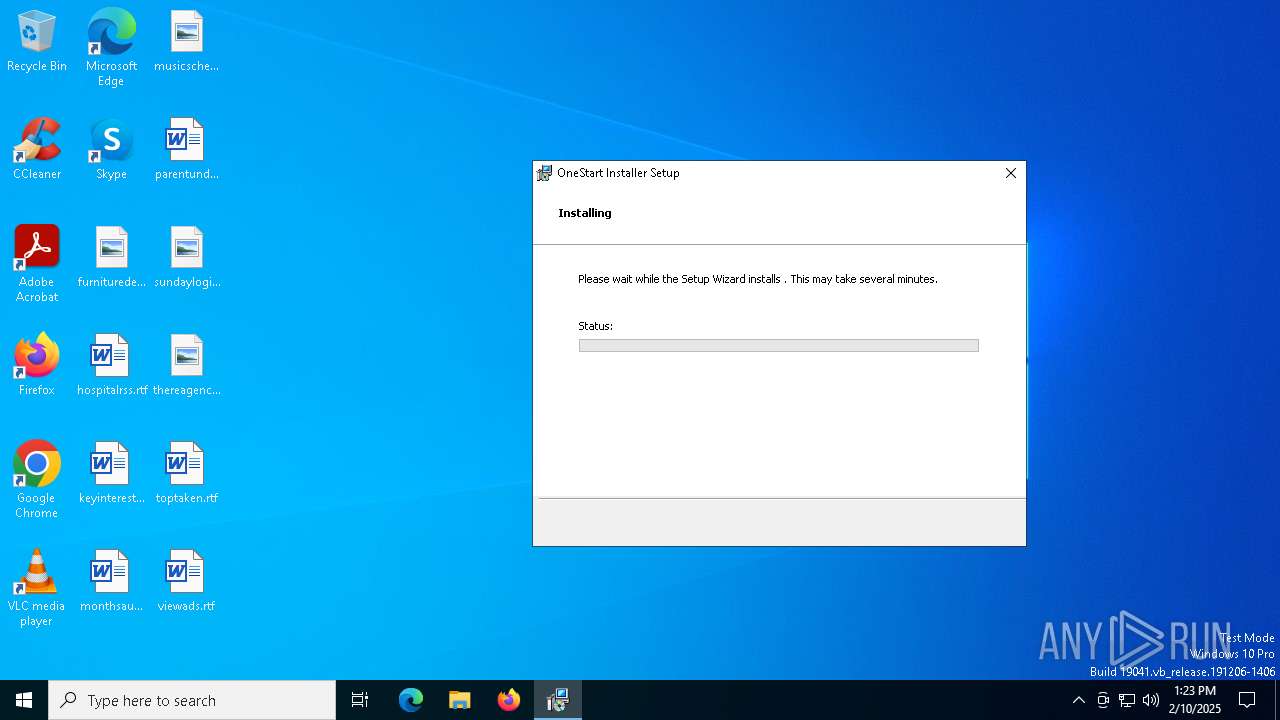1280x720 pixels.
Task: Open VLC media player desktop shortcut
Action: click(x=37, y=588)
